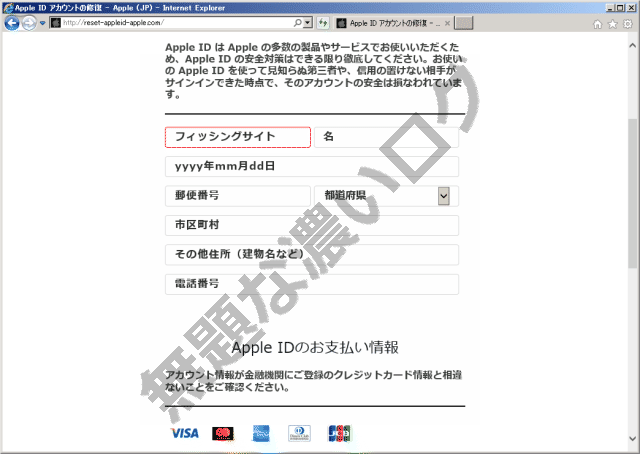Viewport: 640px width, 454px height.
Task: Click the yyyy年mm月dd日 birthdate field
Action: pyautogui.click(x=312, y=167)
